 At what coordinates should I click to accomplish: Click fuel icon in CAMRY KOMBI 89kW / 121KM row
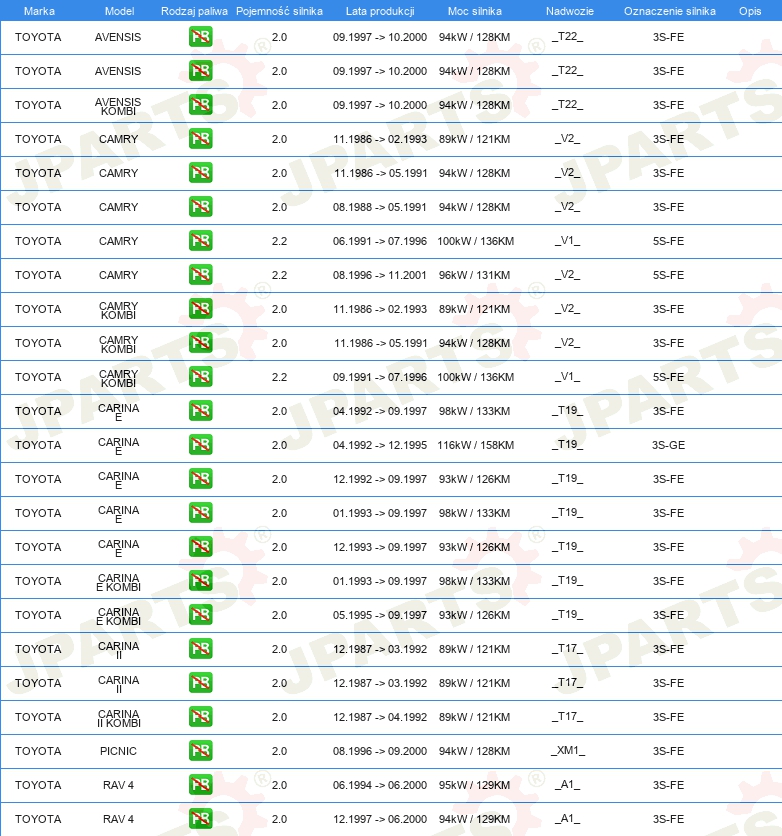click(x=200, y=309)
